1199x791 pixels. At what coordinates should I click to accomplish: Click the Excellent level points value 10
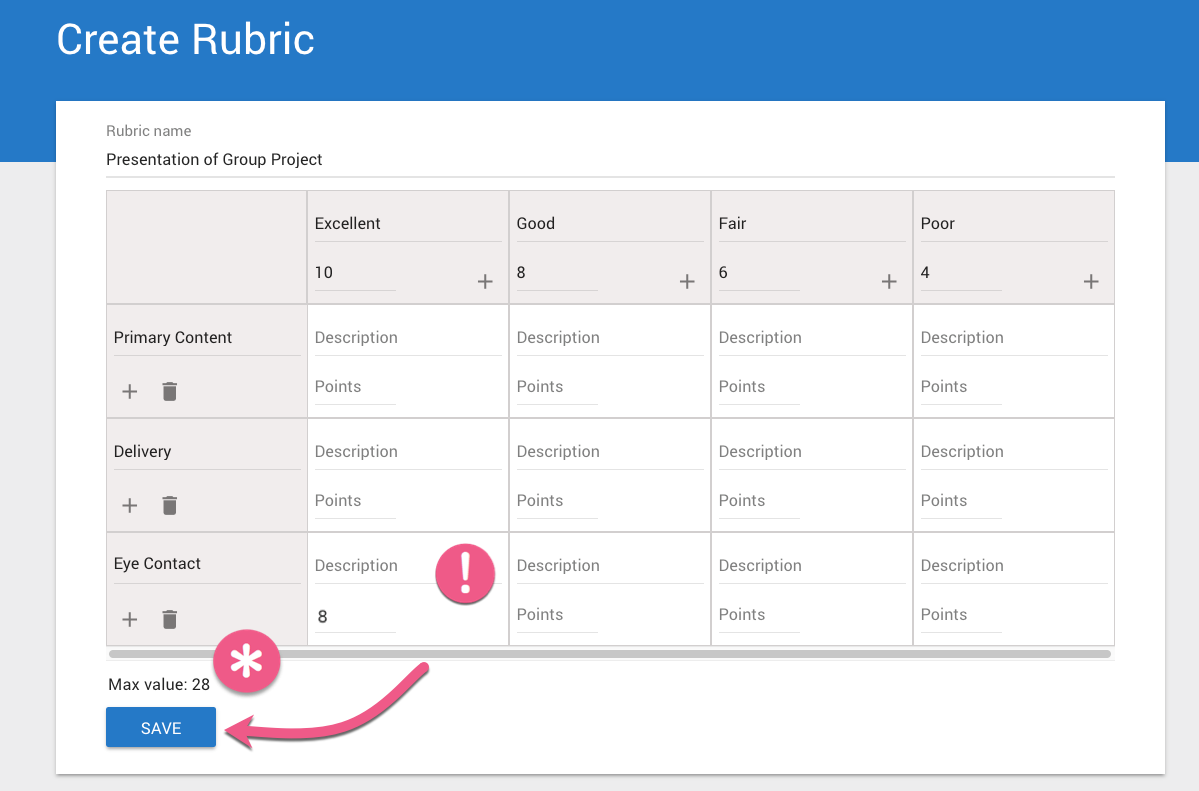[354, 273]
